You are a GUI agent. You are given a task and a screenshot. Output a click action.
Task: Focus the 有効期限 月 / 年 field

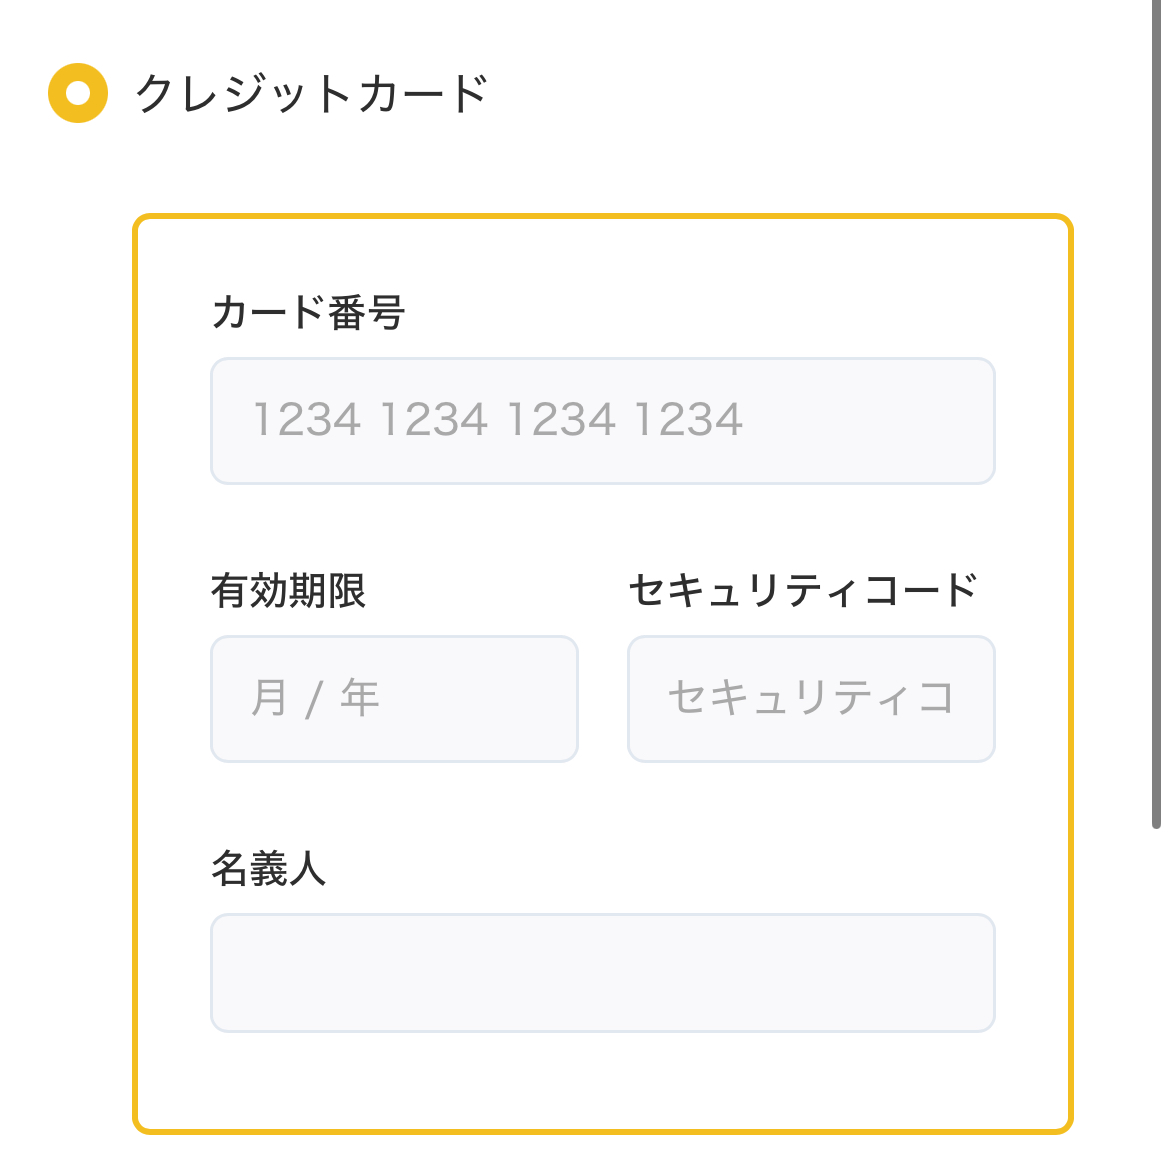click(395, 699)
